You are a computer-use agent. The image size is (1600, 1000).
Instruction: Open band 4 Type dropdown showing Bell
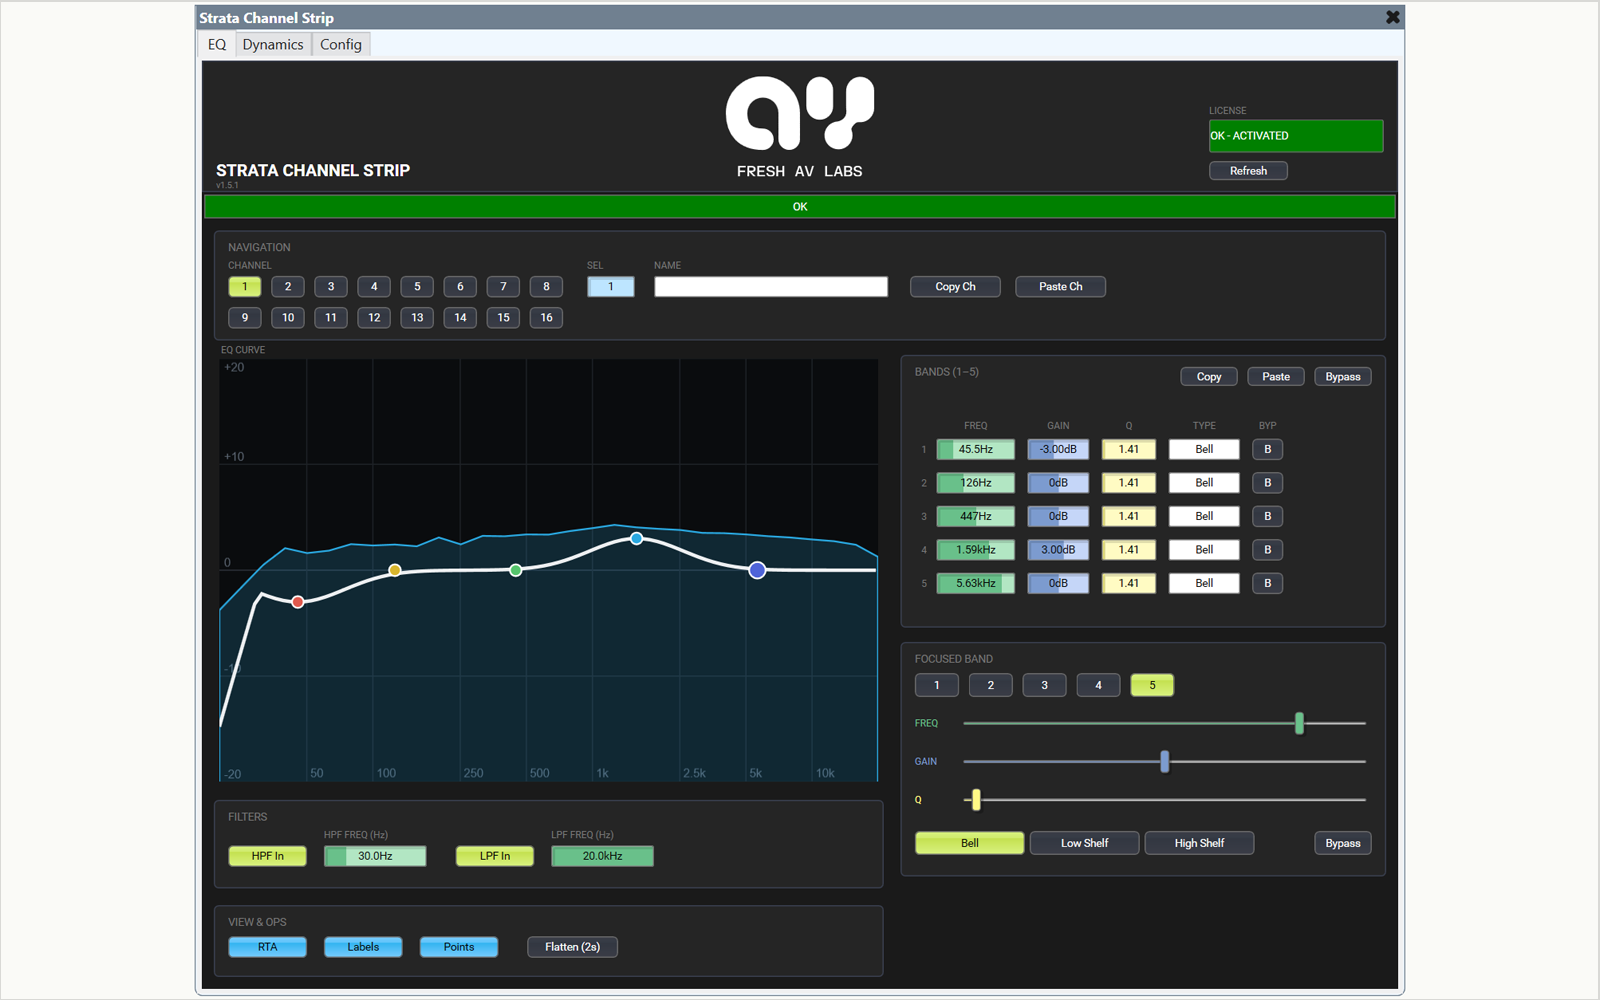point(1204,550)
